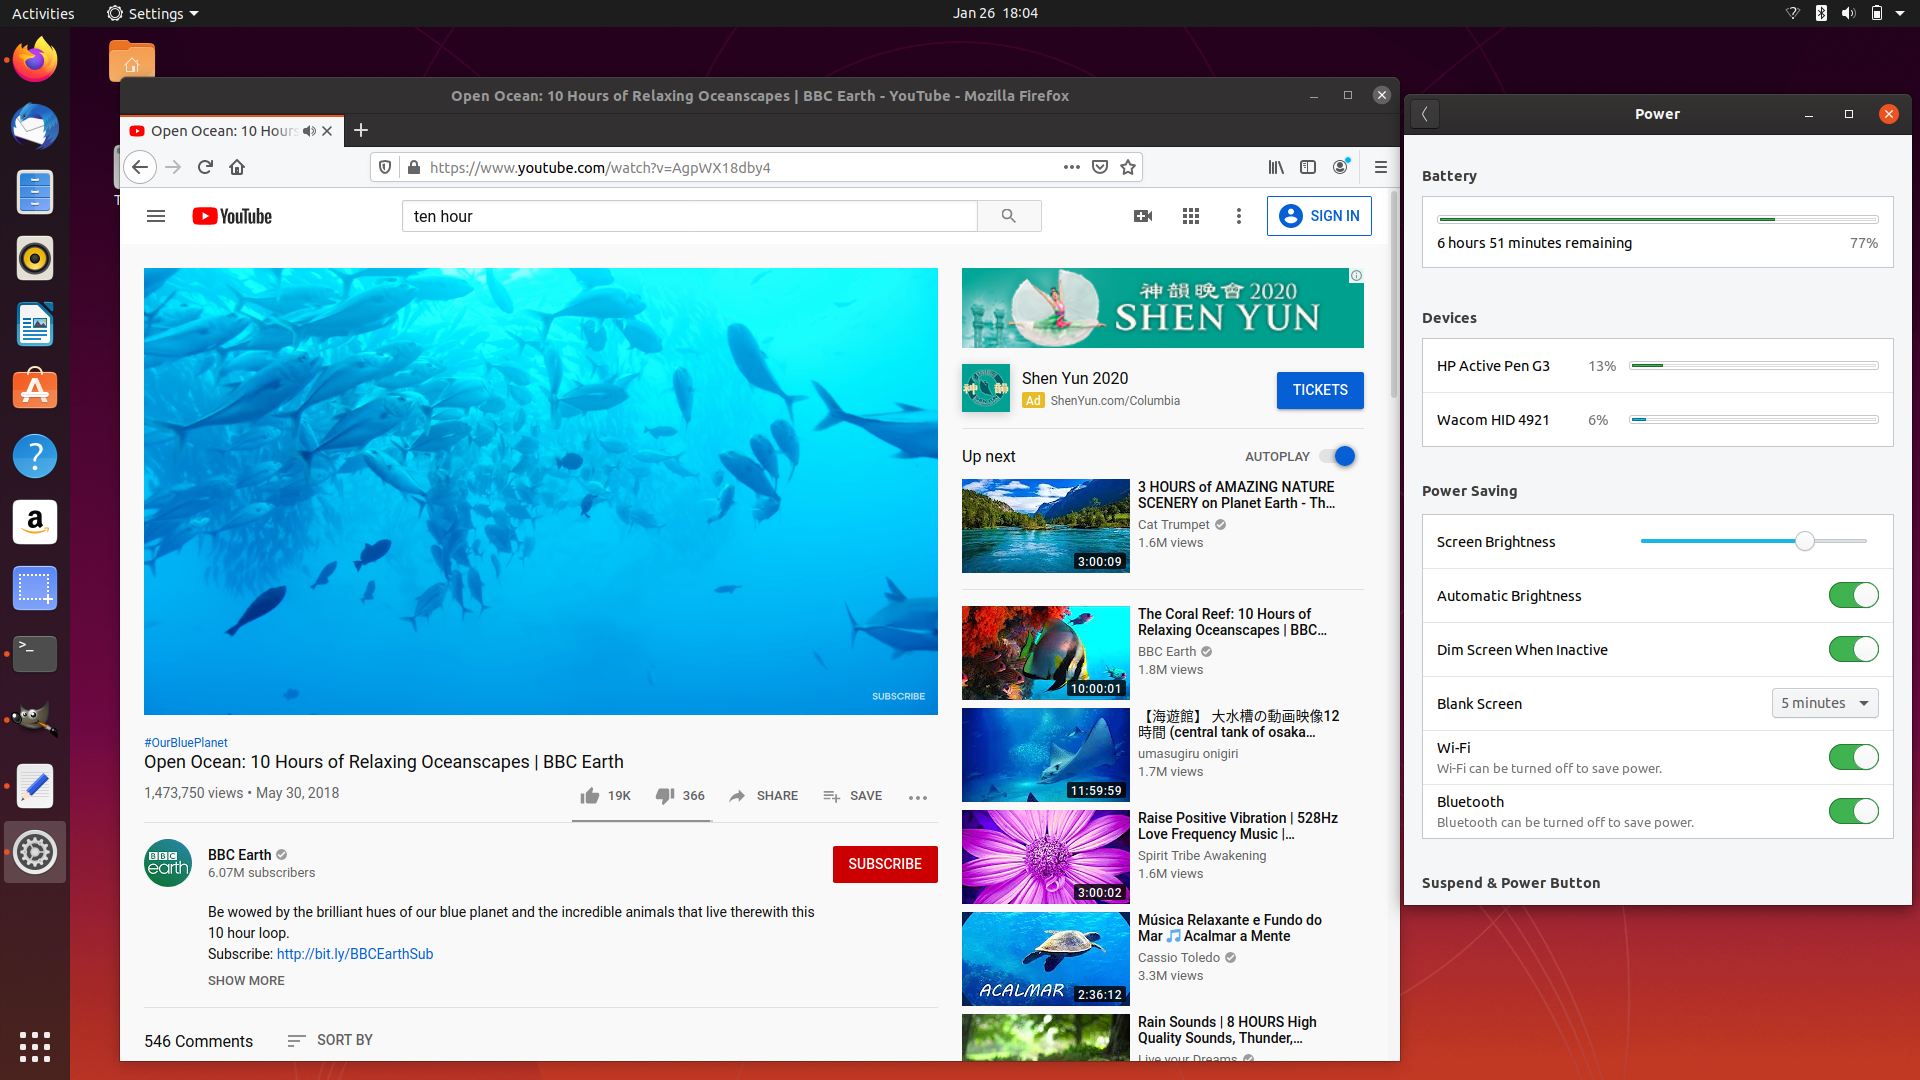The width and height of the screenshot is (1920, 1080).
Task: Click the YouTube search magnifier button
Action: click(1008, 216)
